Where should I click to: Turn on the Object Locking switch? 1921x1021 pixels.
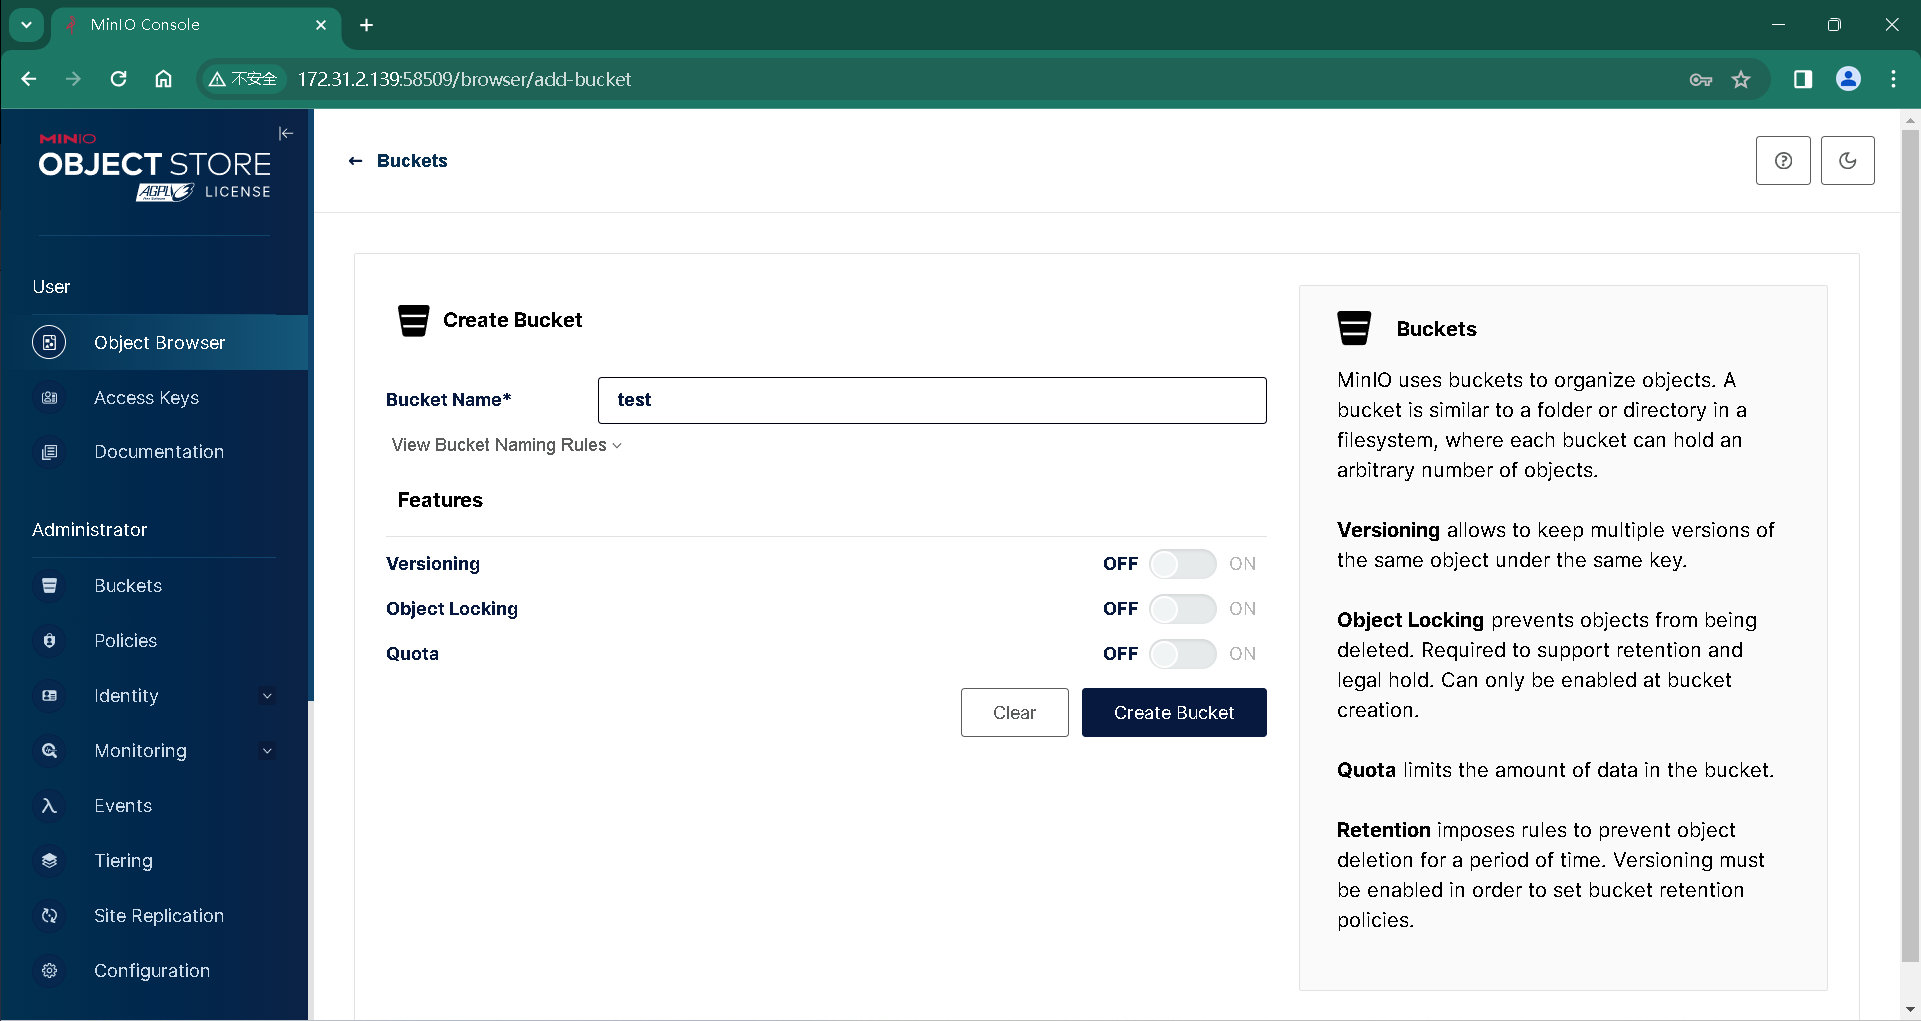tap(1182, 609)
